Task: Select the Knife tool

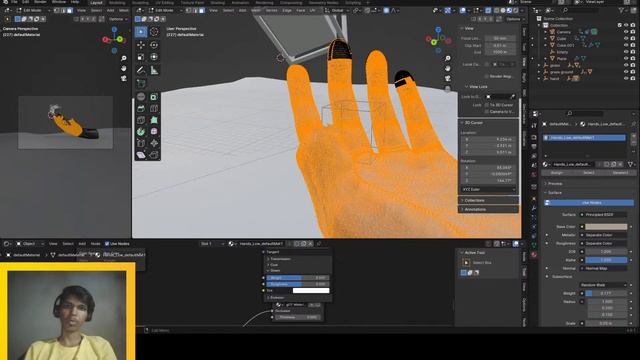Action: tap(141, 120)
